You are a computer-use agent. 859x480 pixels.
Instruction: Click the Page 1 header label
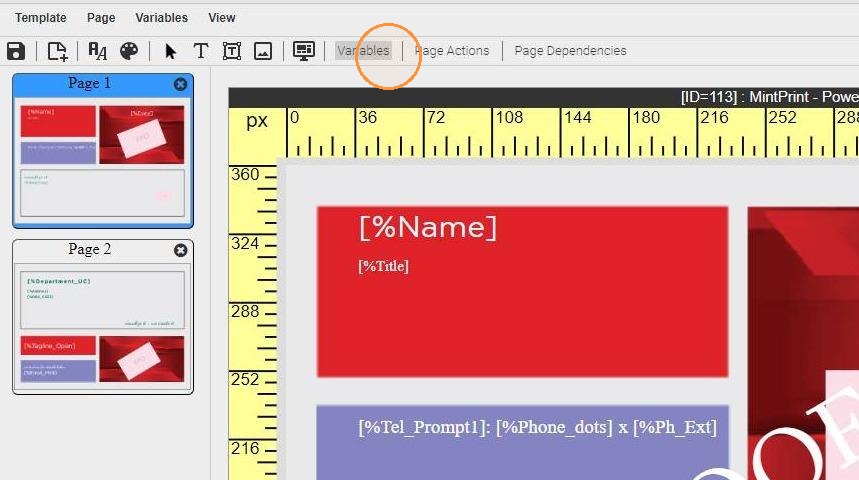point(89,83)
